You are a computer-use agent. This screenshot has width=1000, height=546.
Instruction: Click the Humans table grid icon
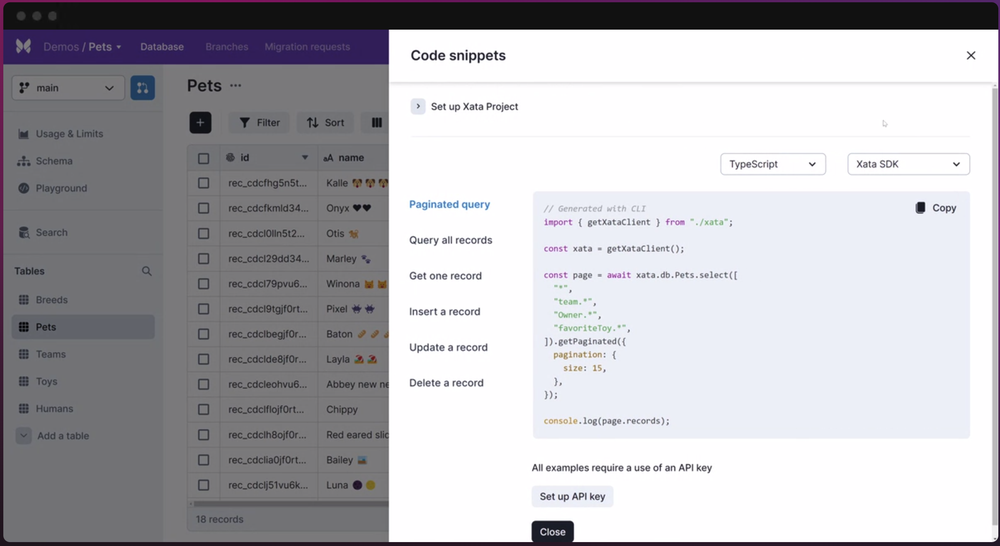(24, 408)
